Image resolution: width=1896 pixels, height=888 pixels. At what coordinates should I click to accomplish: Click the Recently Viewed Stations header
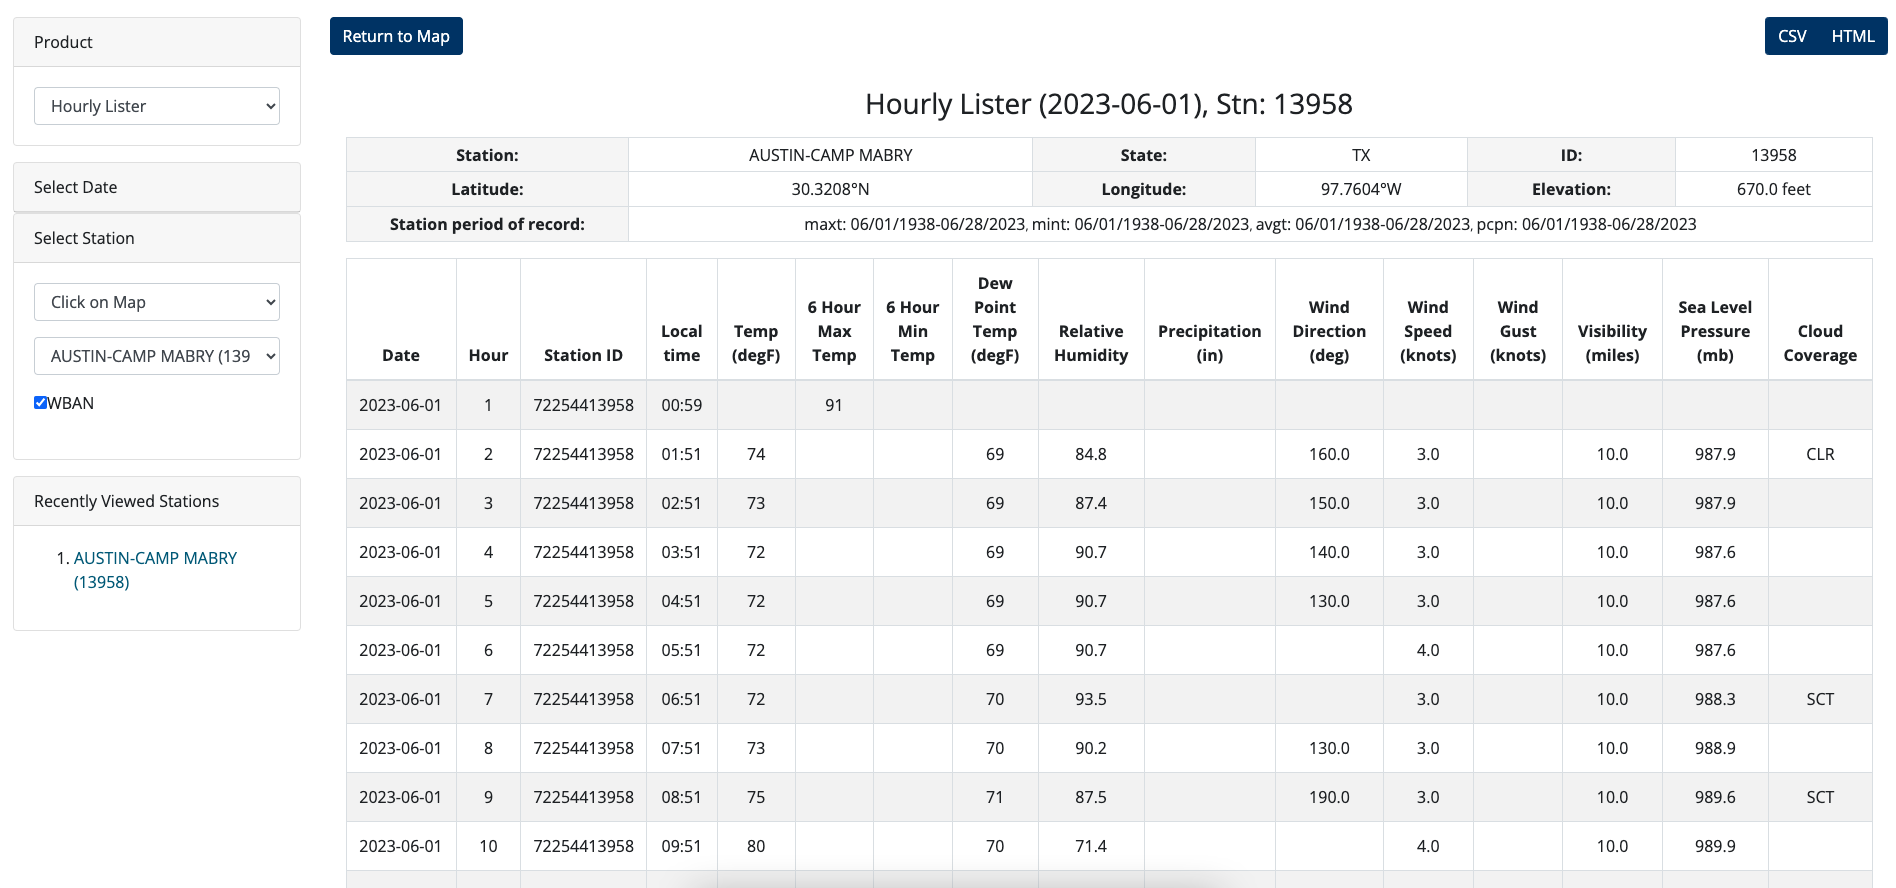click(157, 501)
